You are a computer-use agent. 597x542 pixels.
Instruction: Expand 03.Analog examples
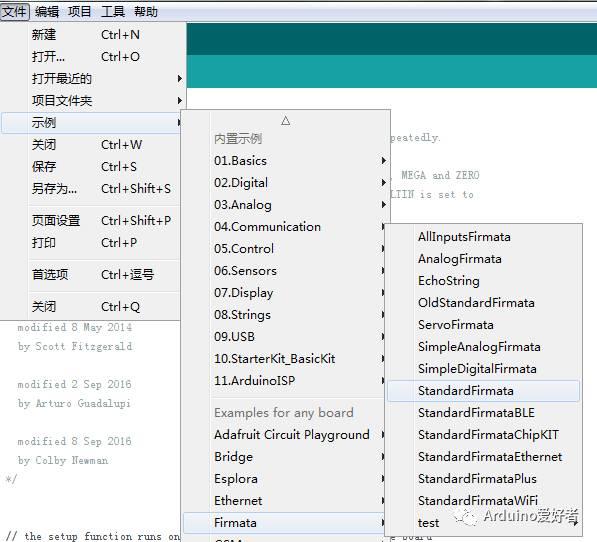tap(286, 205)
